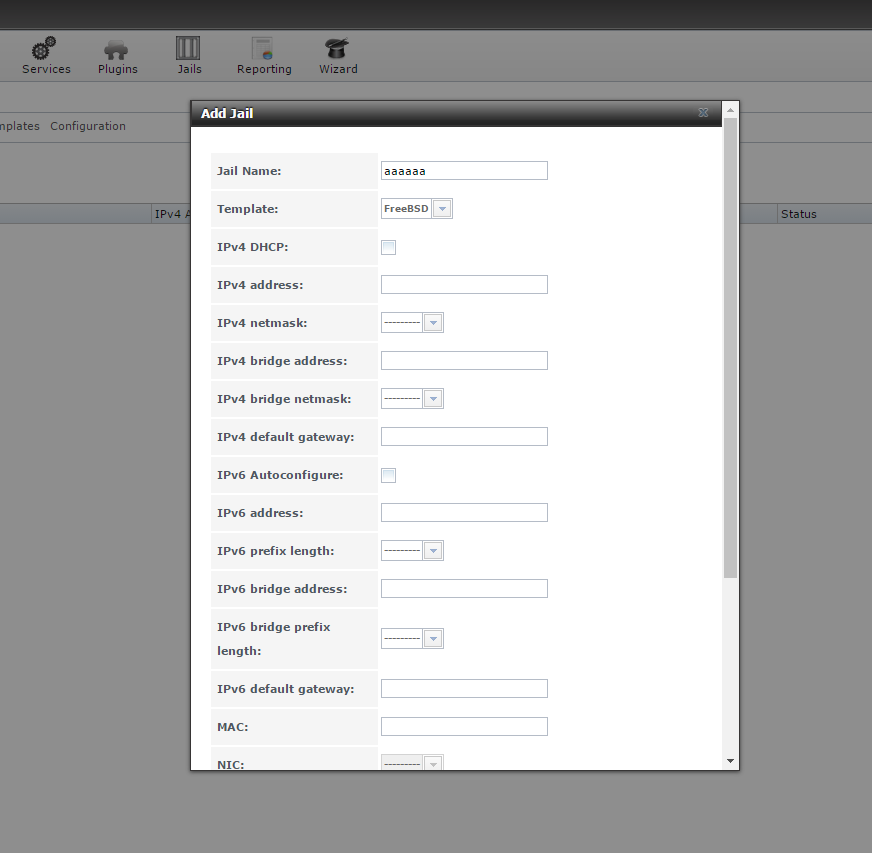Click the IPv6 default gateway field

[x=464, y=689]
